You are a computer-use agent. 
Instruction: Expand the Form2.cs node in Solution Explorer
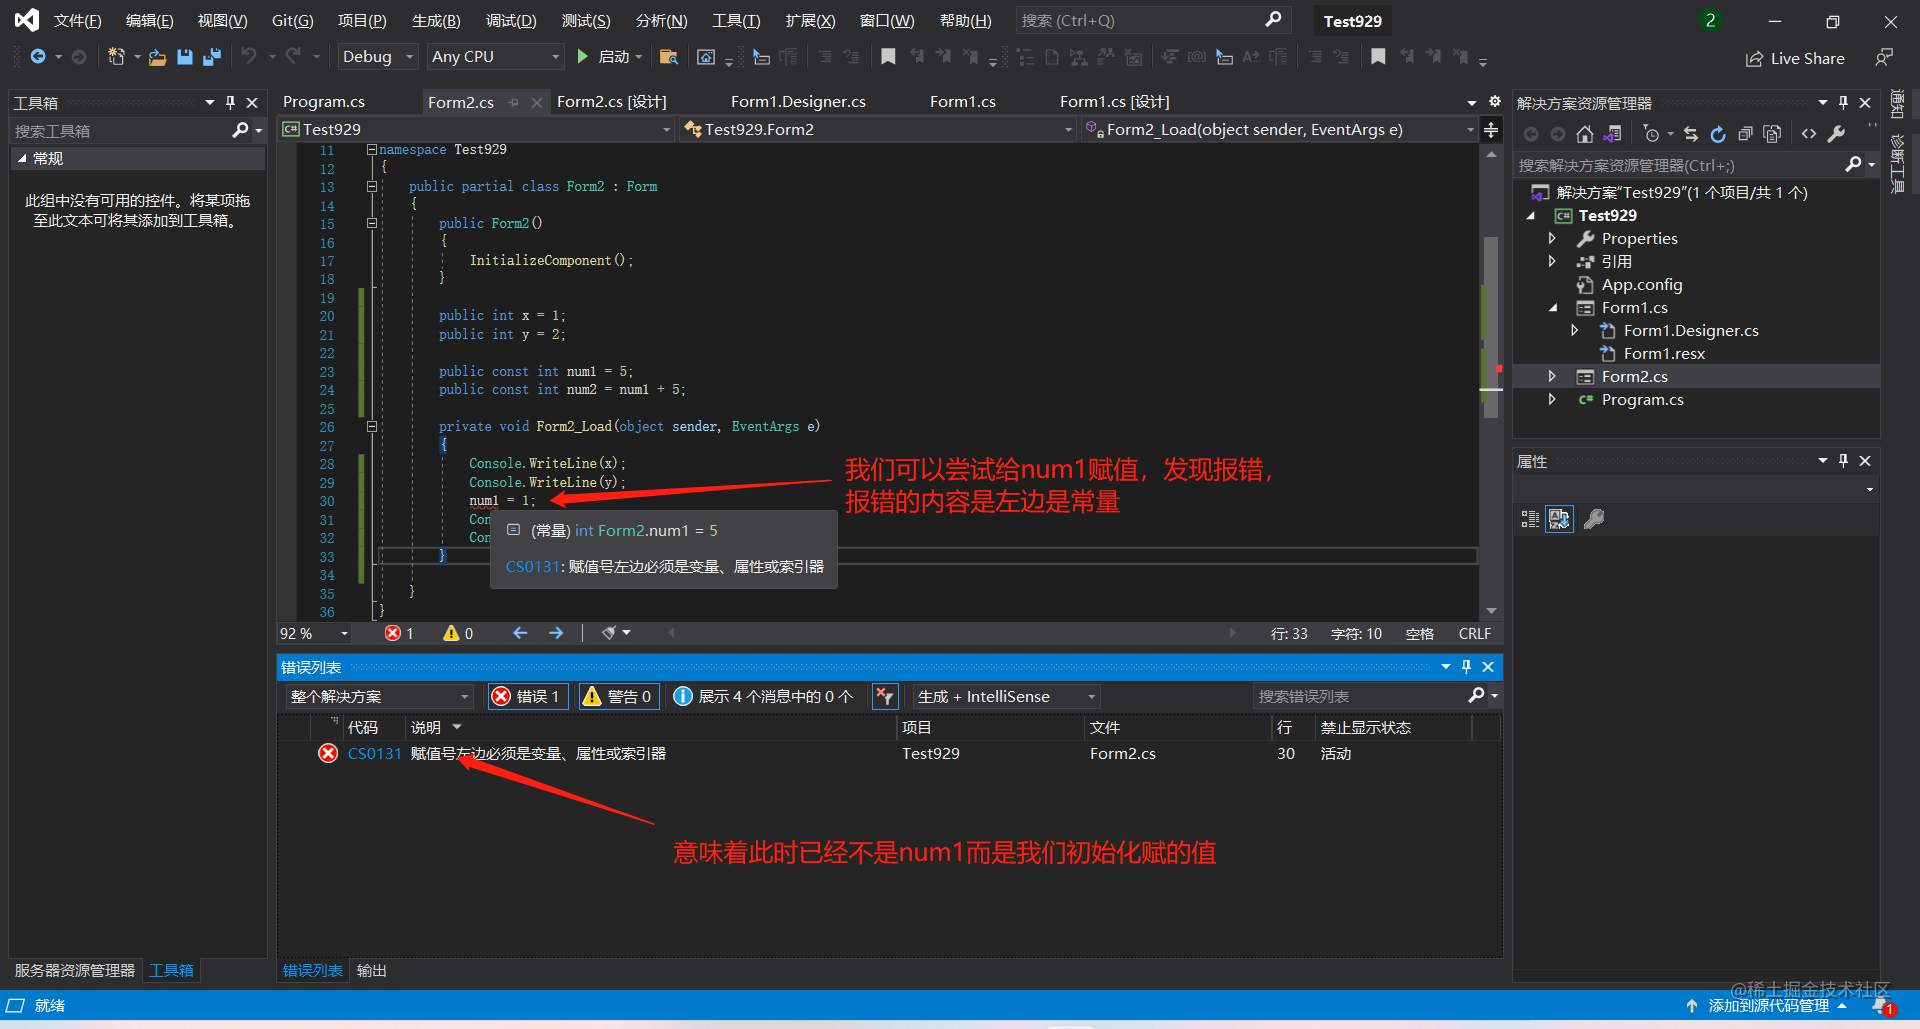1552,376
